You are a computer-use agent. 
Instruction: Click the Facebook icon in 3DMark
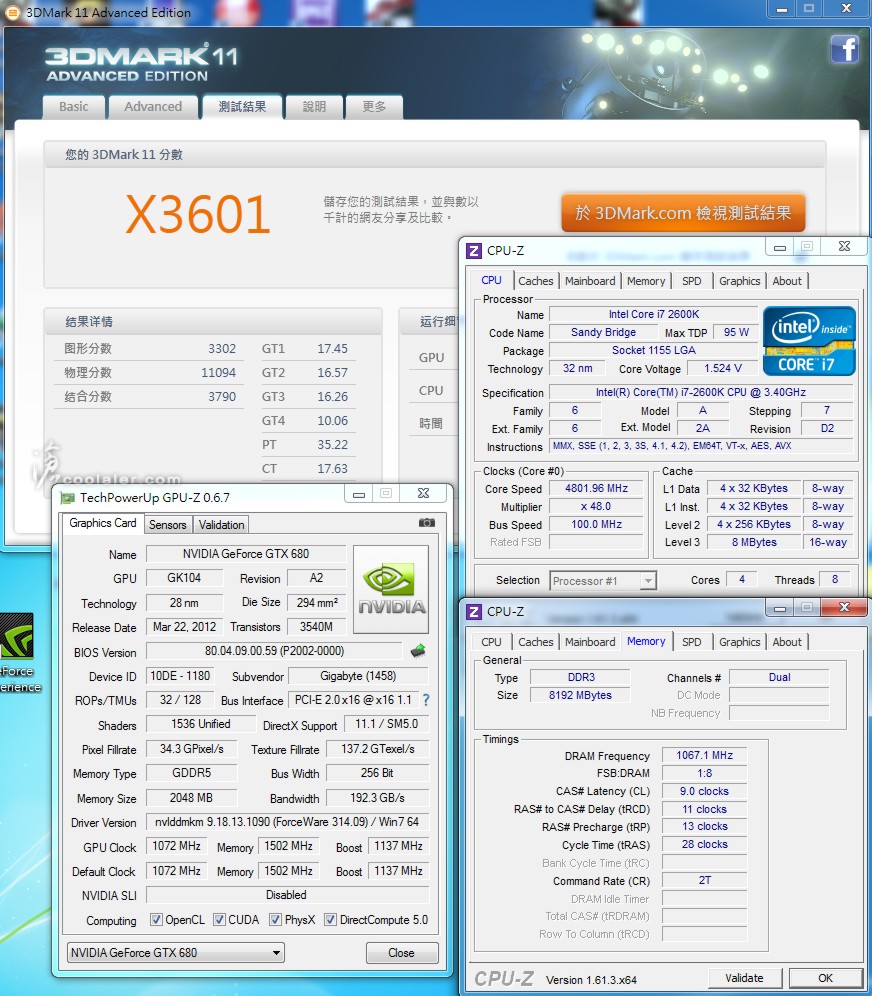coord(845,49)
